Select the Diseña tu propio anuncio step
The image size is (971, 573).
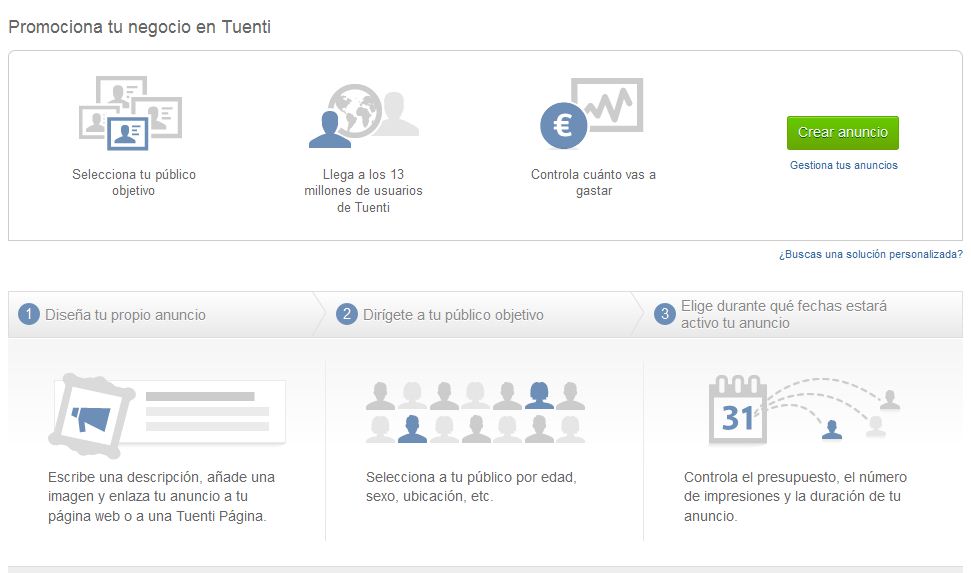125,315
